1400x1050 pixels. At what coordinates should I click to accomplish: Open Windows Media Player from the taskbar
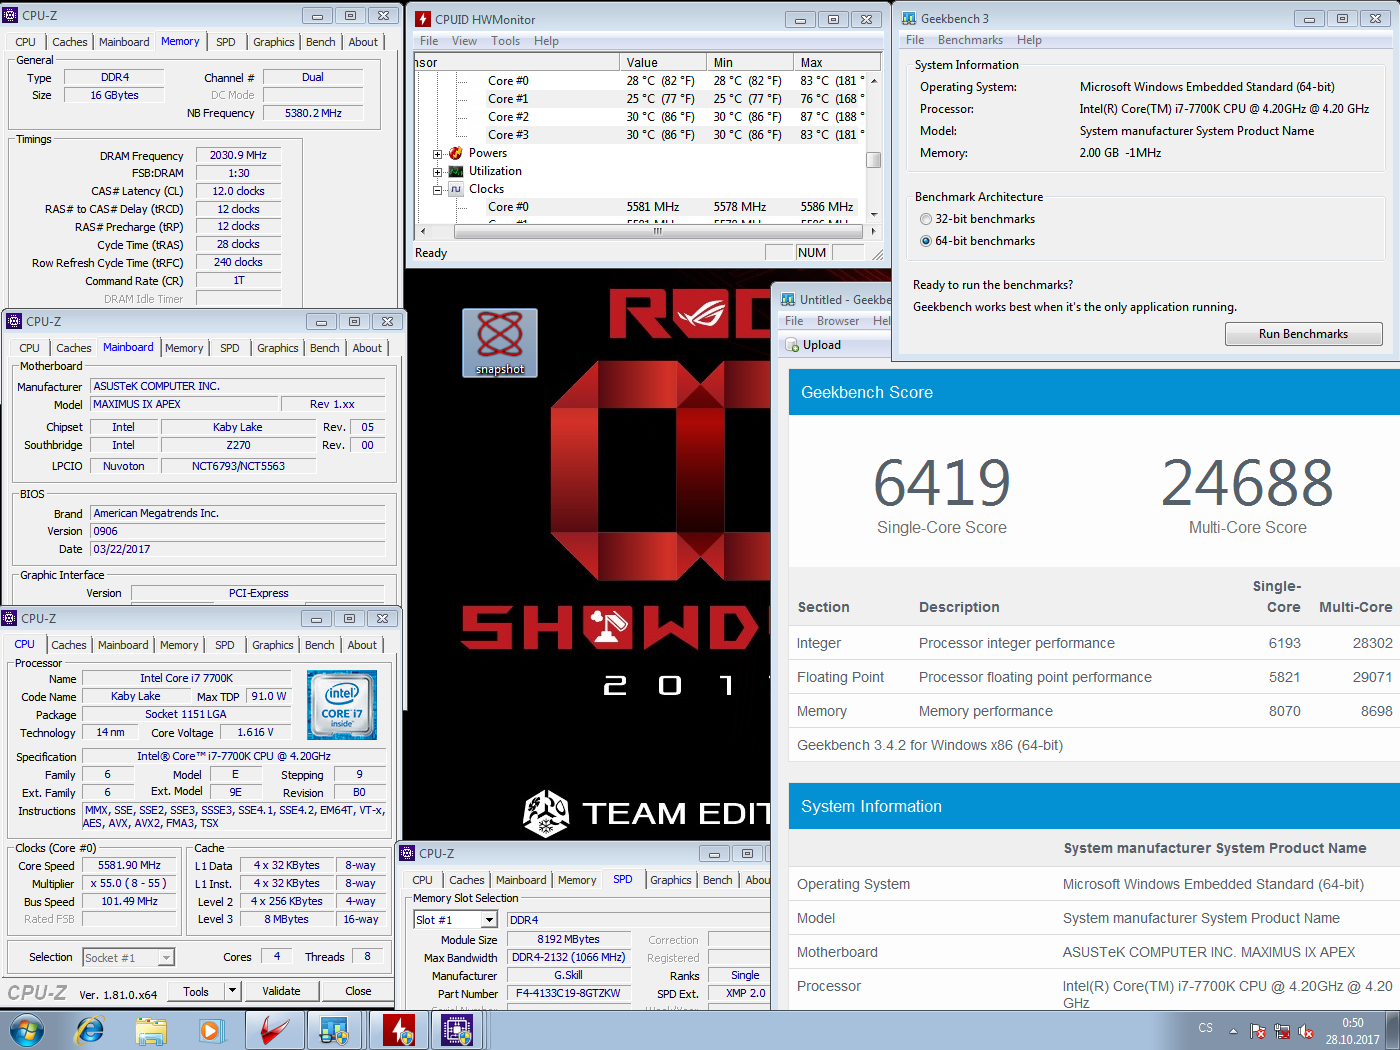(x=211, y=1030)
